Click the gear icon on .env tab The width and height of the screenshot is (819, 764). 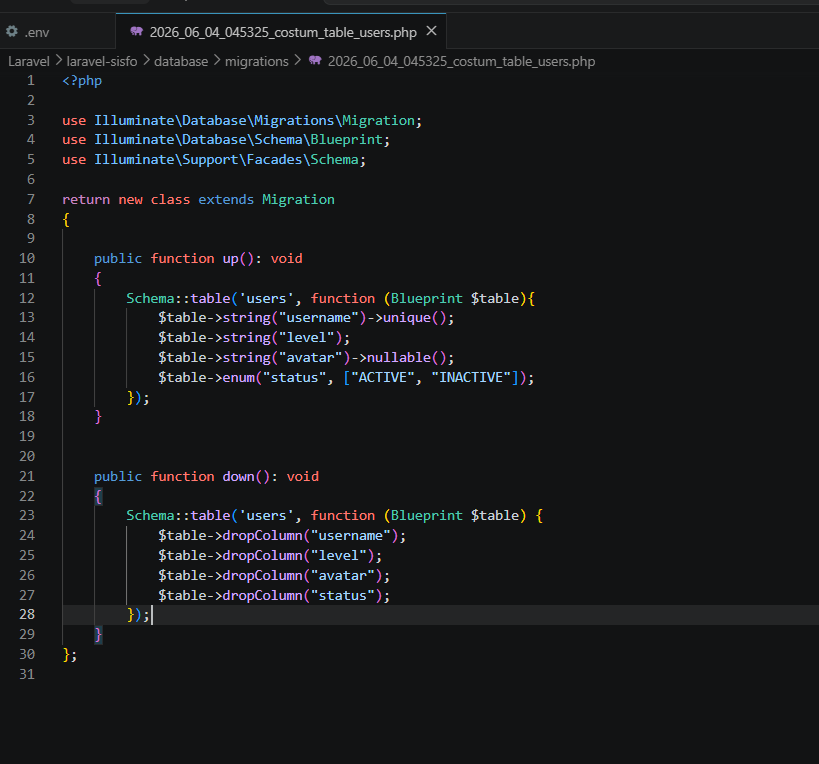click(11, 31)
